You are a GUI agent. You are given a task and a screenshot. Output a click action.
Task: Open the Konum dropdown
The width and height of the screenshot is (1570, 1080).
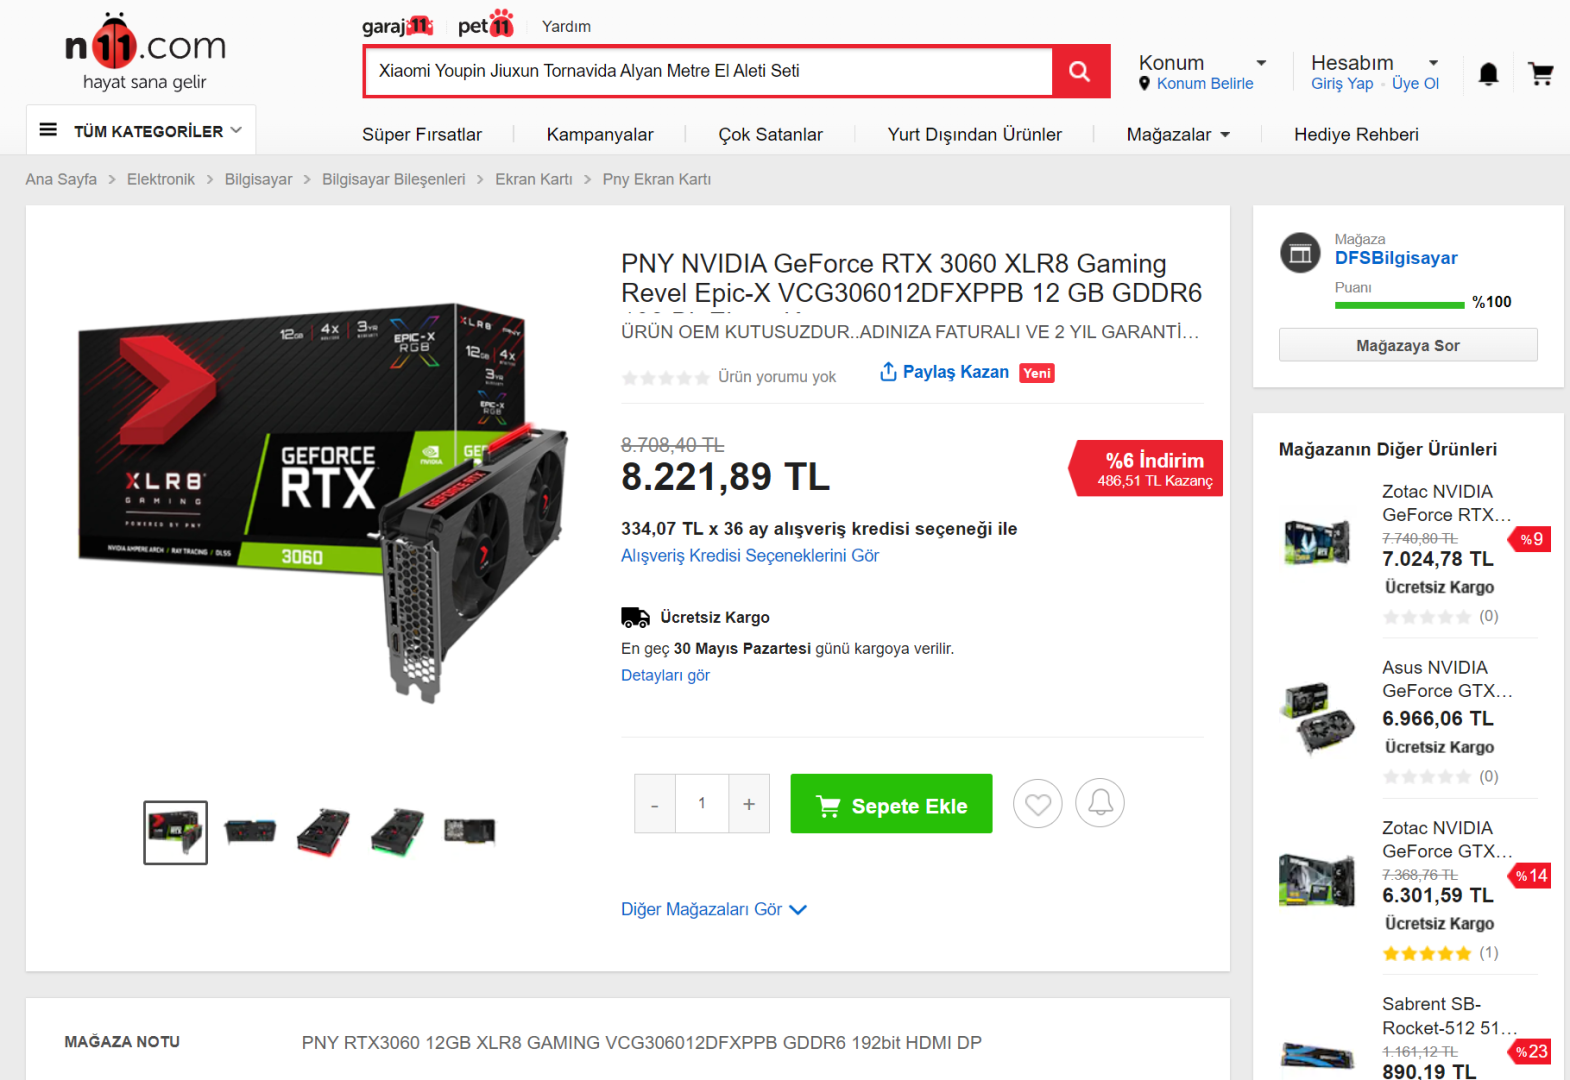[1203, 63]
